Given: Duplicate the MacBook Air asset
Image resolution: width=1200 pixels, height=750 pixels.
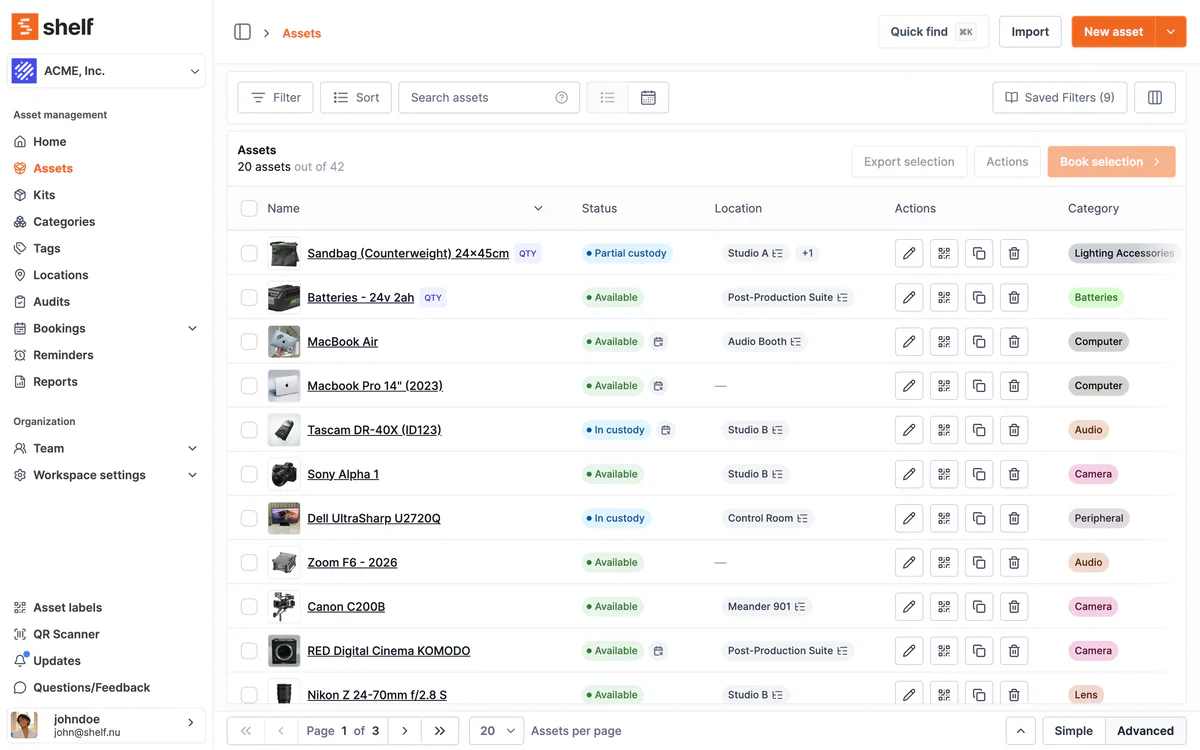Looking at the screenshot, I should 979,341.
